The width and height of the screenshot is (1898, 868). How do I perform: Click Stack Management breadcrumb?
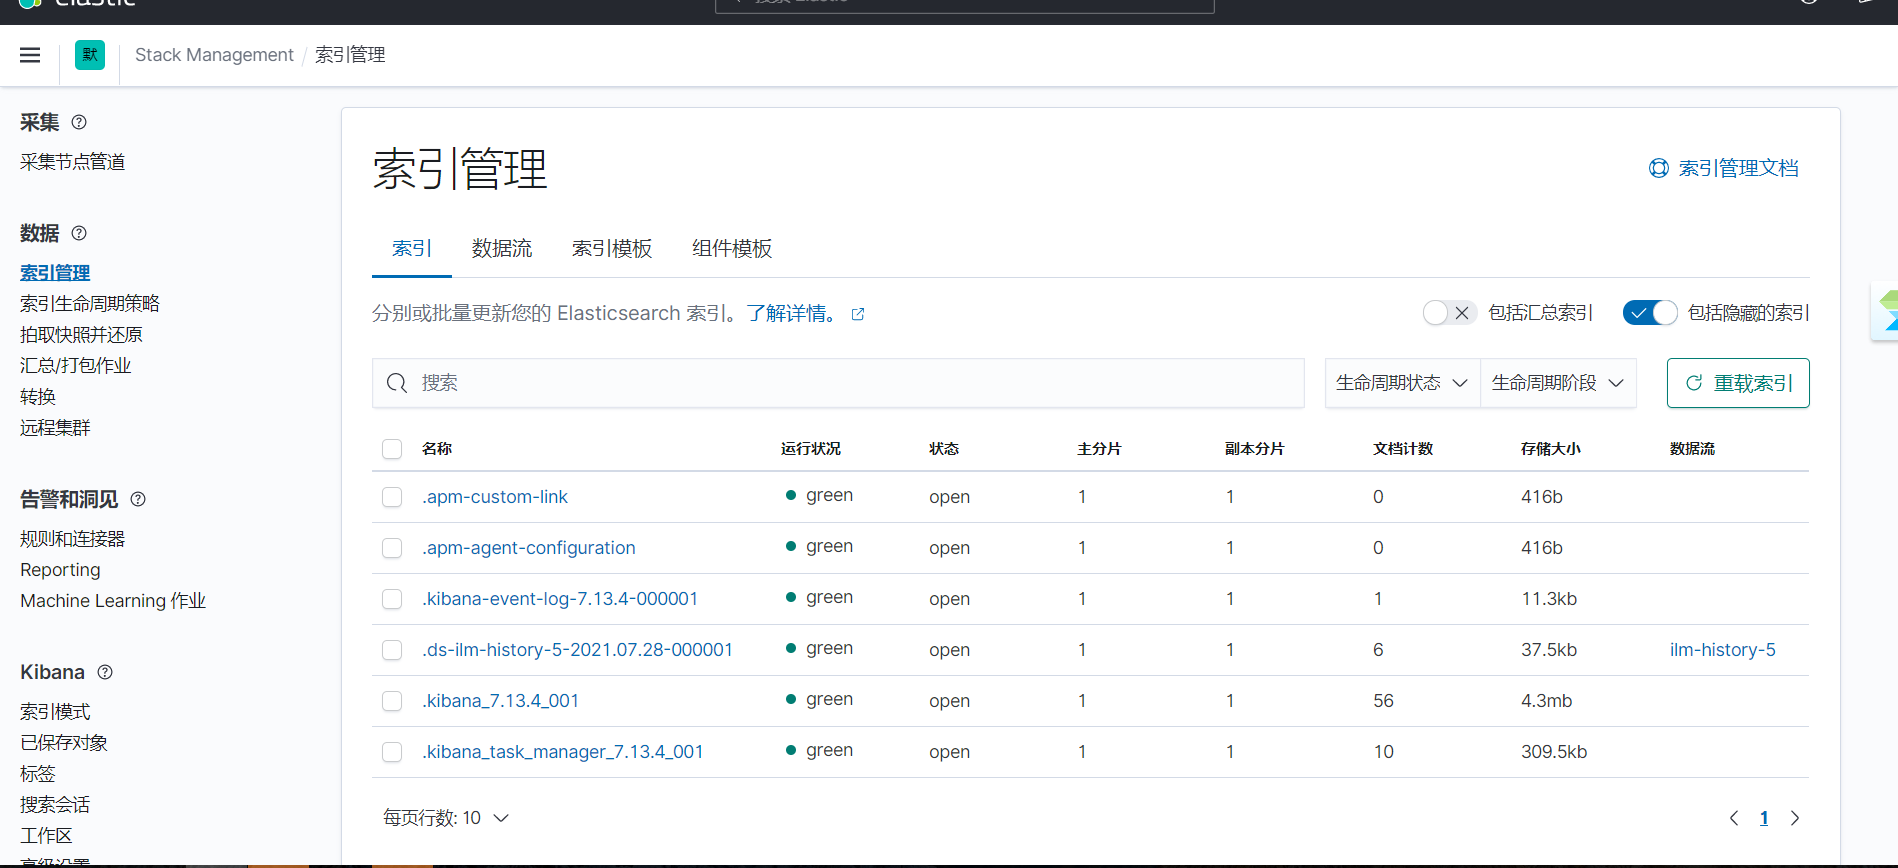pos(214,55)
